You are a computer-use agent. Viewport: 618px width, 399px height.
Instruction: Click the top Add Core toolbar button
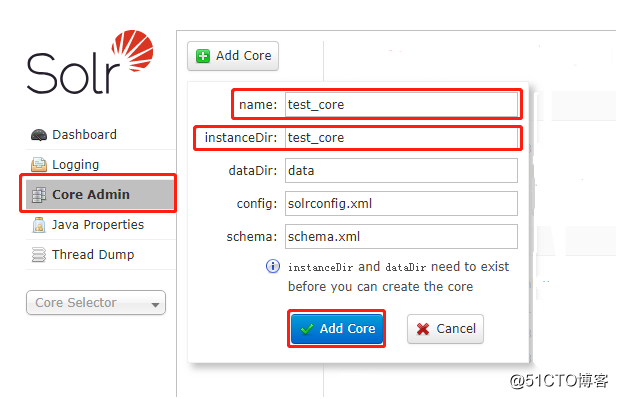point(233,56)
